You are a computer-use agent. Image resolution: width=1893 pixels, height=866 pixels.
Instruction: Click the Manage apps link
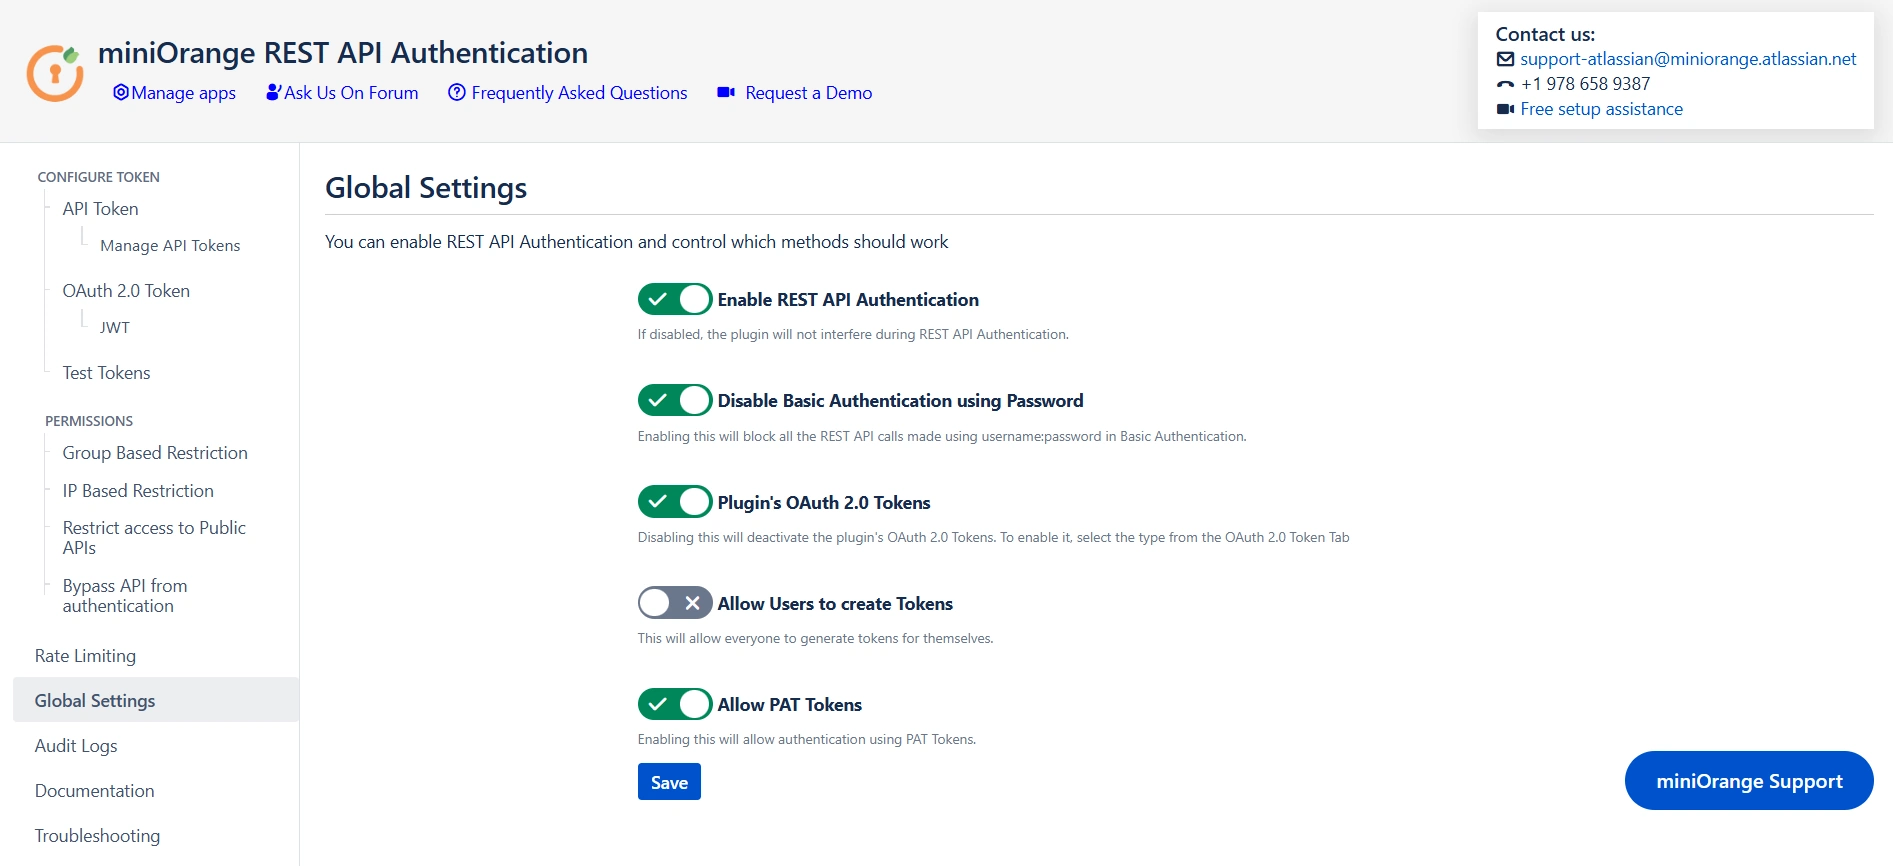(184, 93)
